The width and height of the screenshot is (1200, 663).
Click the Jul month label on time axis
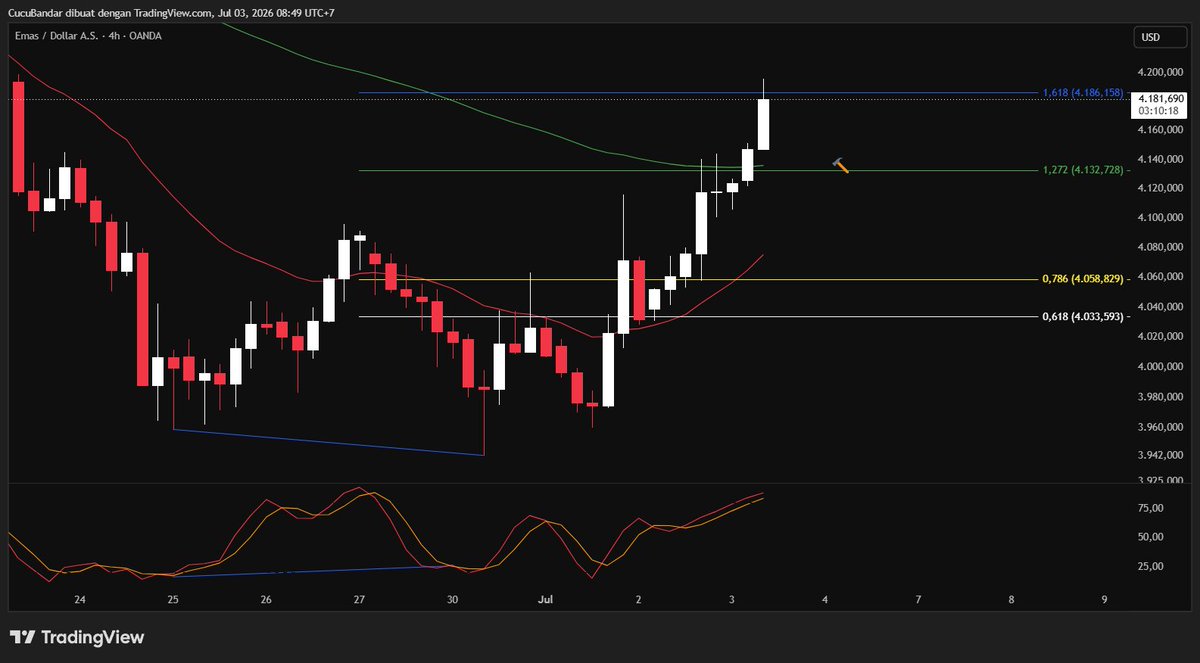pos(546,600)
